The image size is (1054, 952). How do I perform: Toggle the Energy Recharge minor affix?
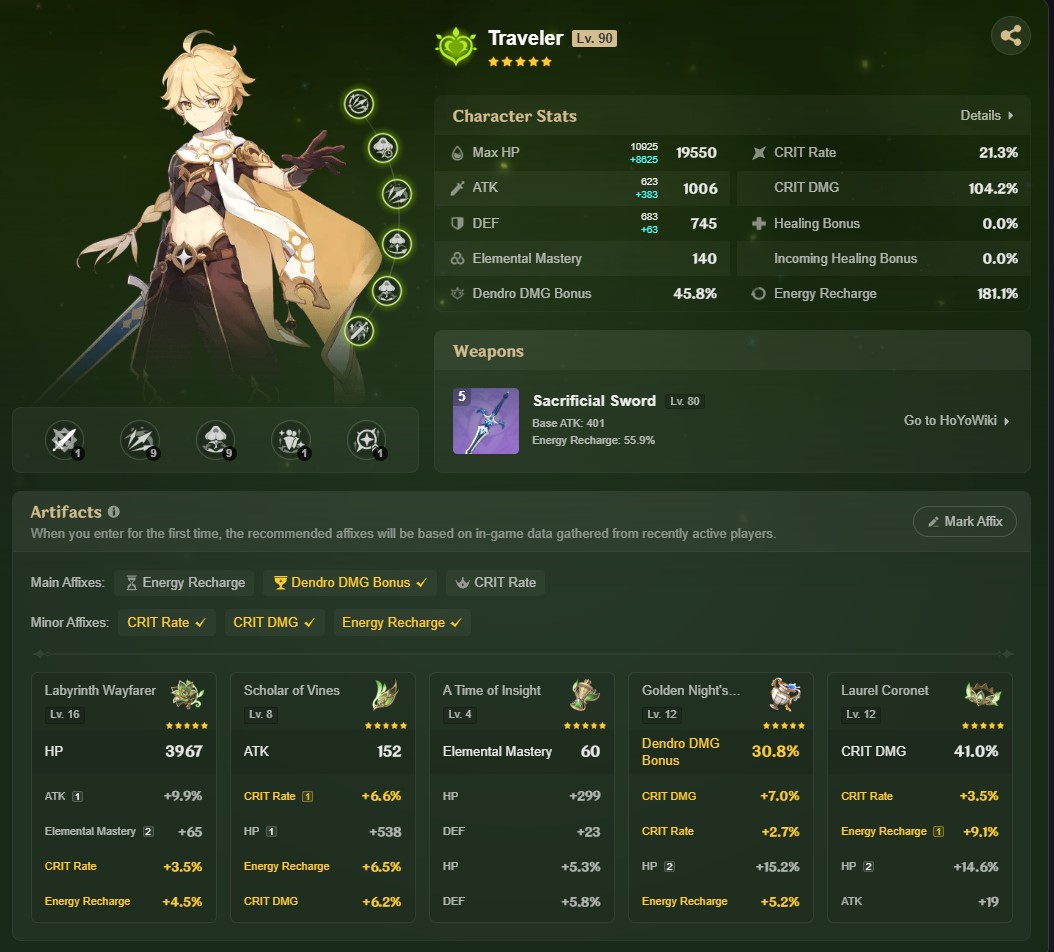[402, 623]
